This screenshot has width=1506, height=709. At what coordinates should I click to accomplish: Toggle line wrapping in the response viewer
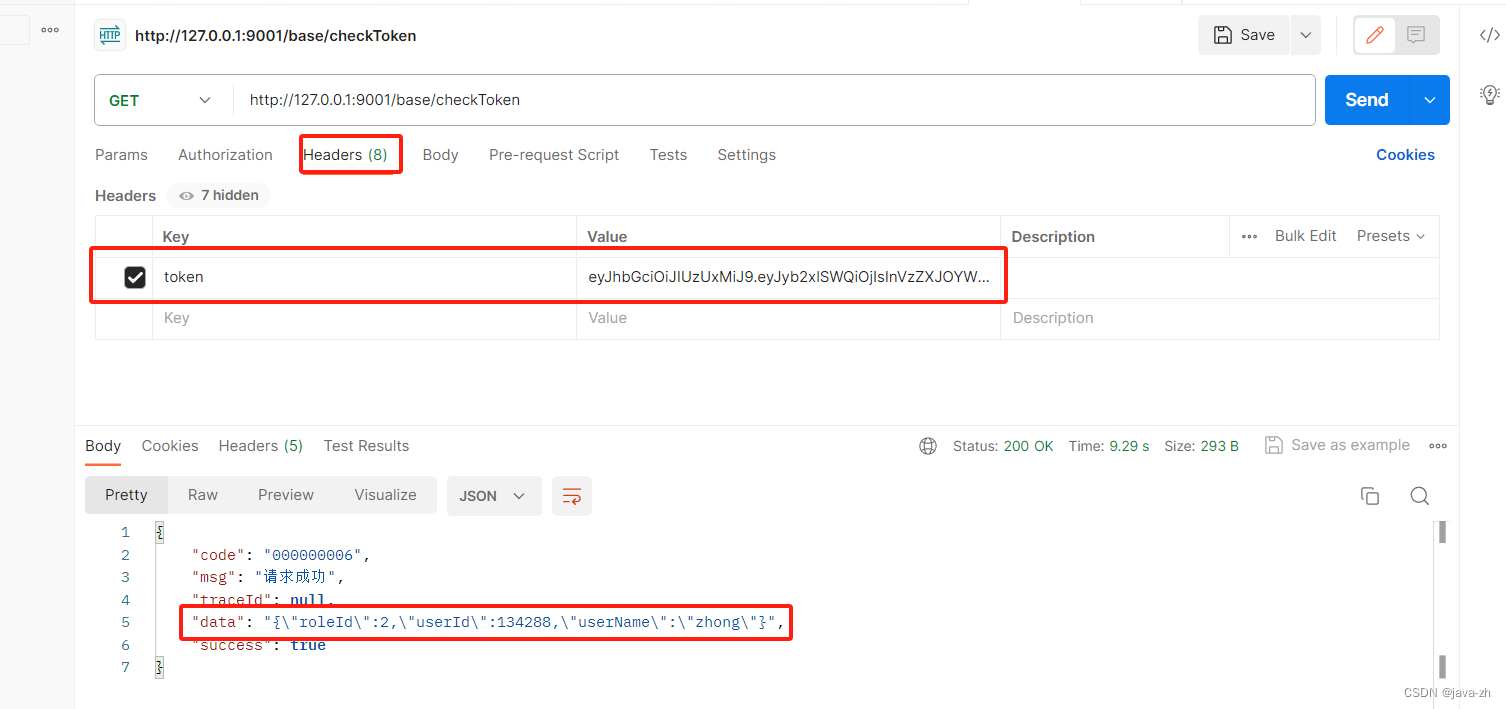click(x=571, y=495)
